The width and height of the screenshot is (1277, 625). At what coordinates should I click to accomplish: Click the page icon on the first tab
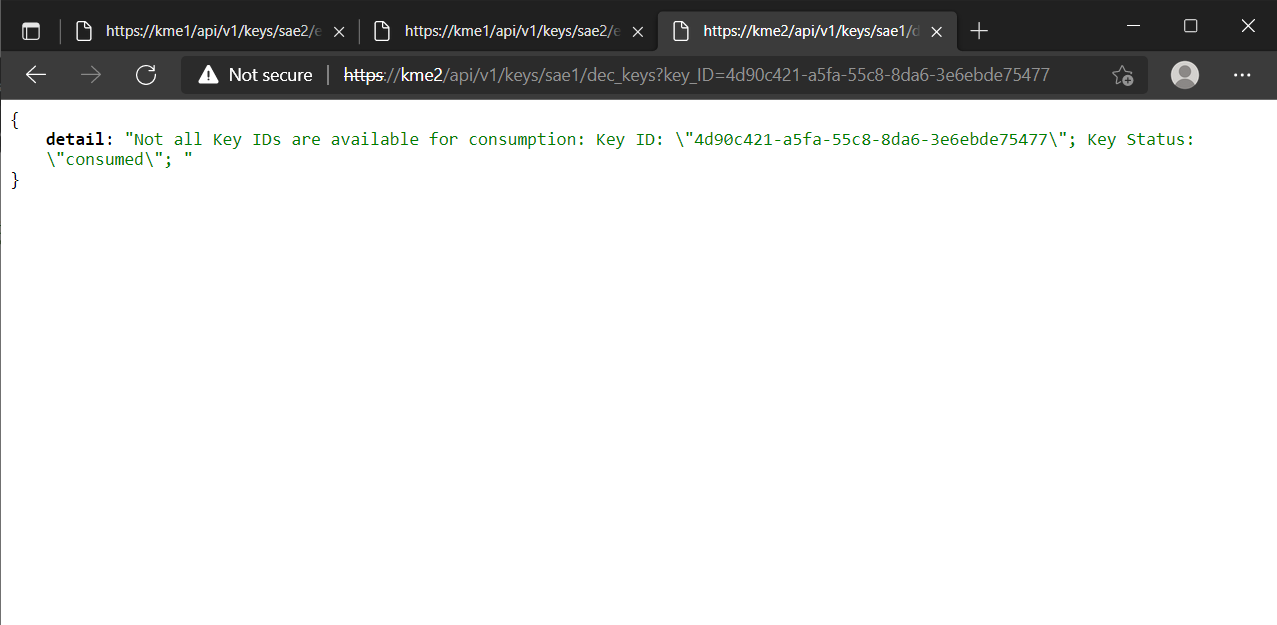(x=84, y=32)
